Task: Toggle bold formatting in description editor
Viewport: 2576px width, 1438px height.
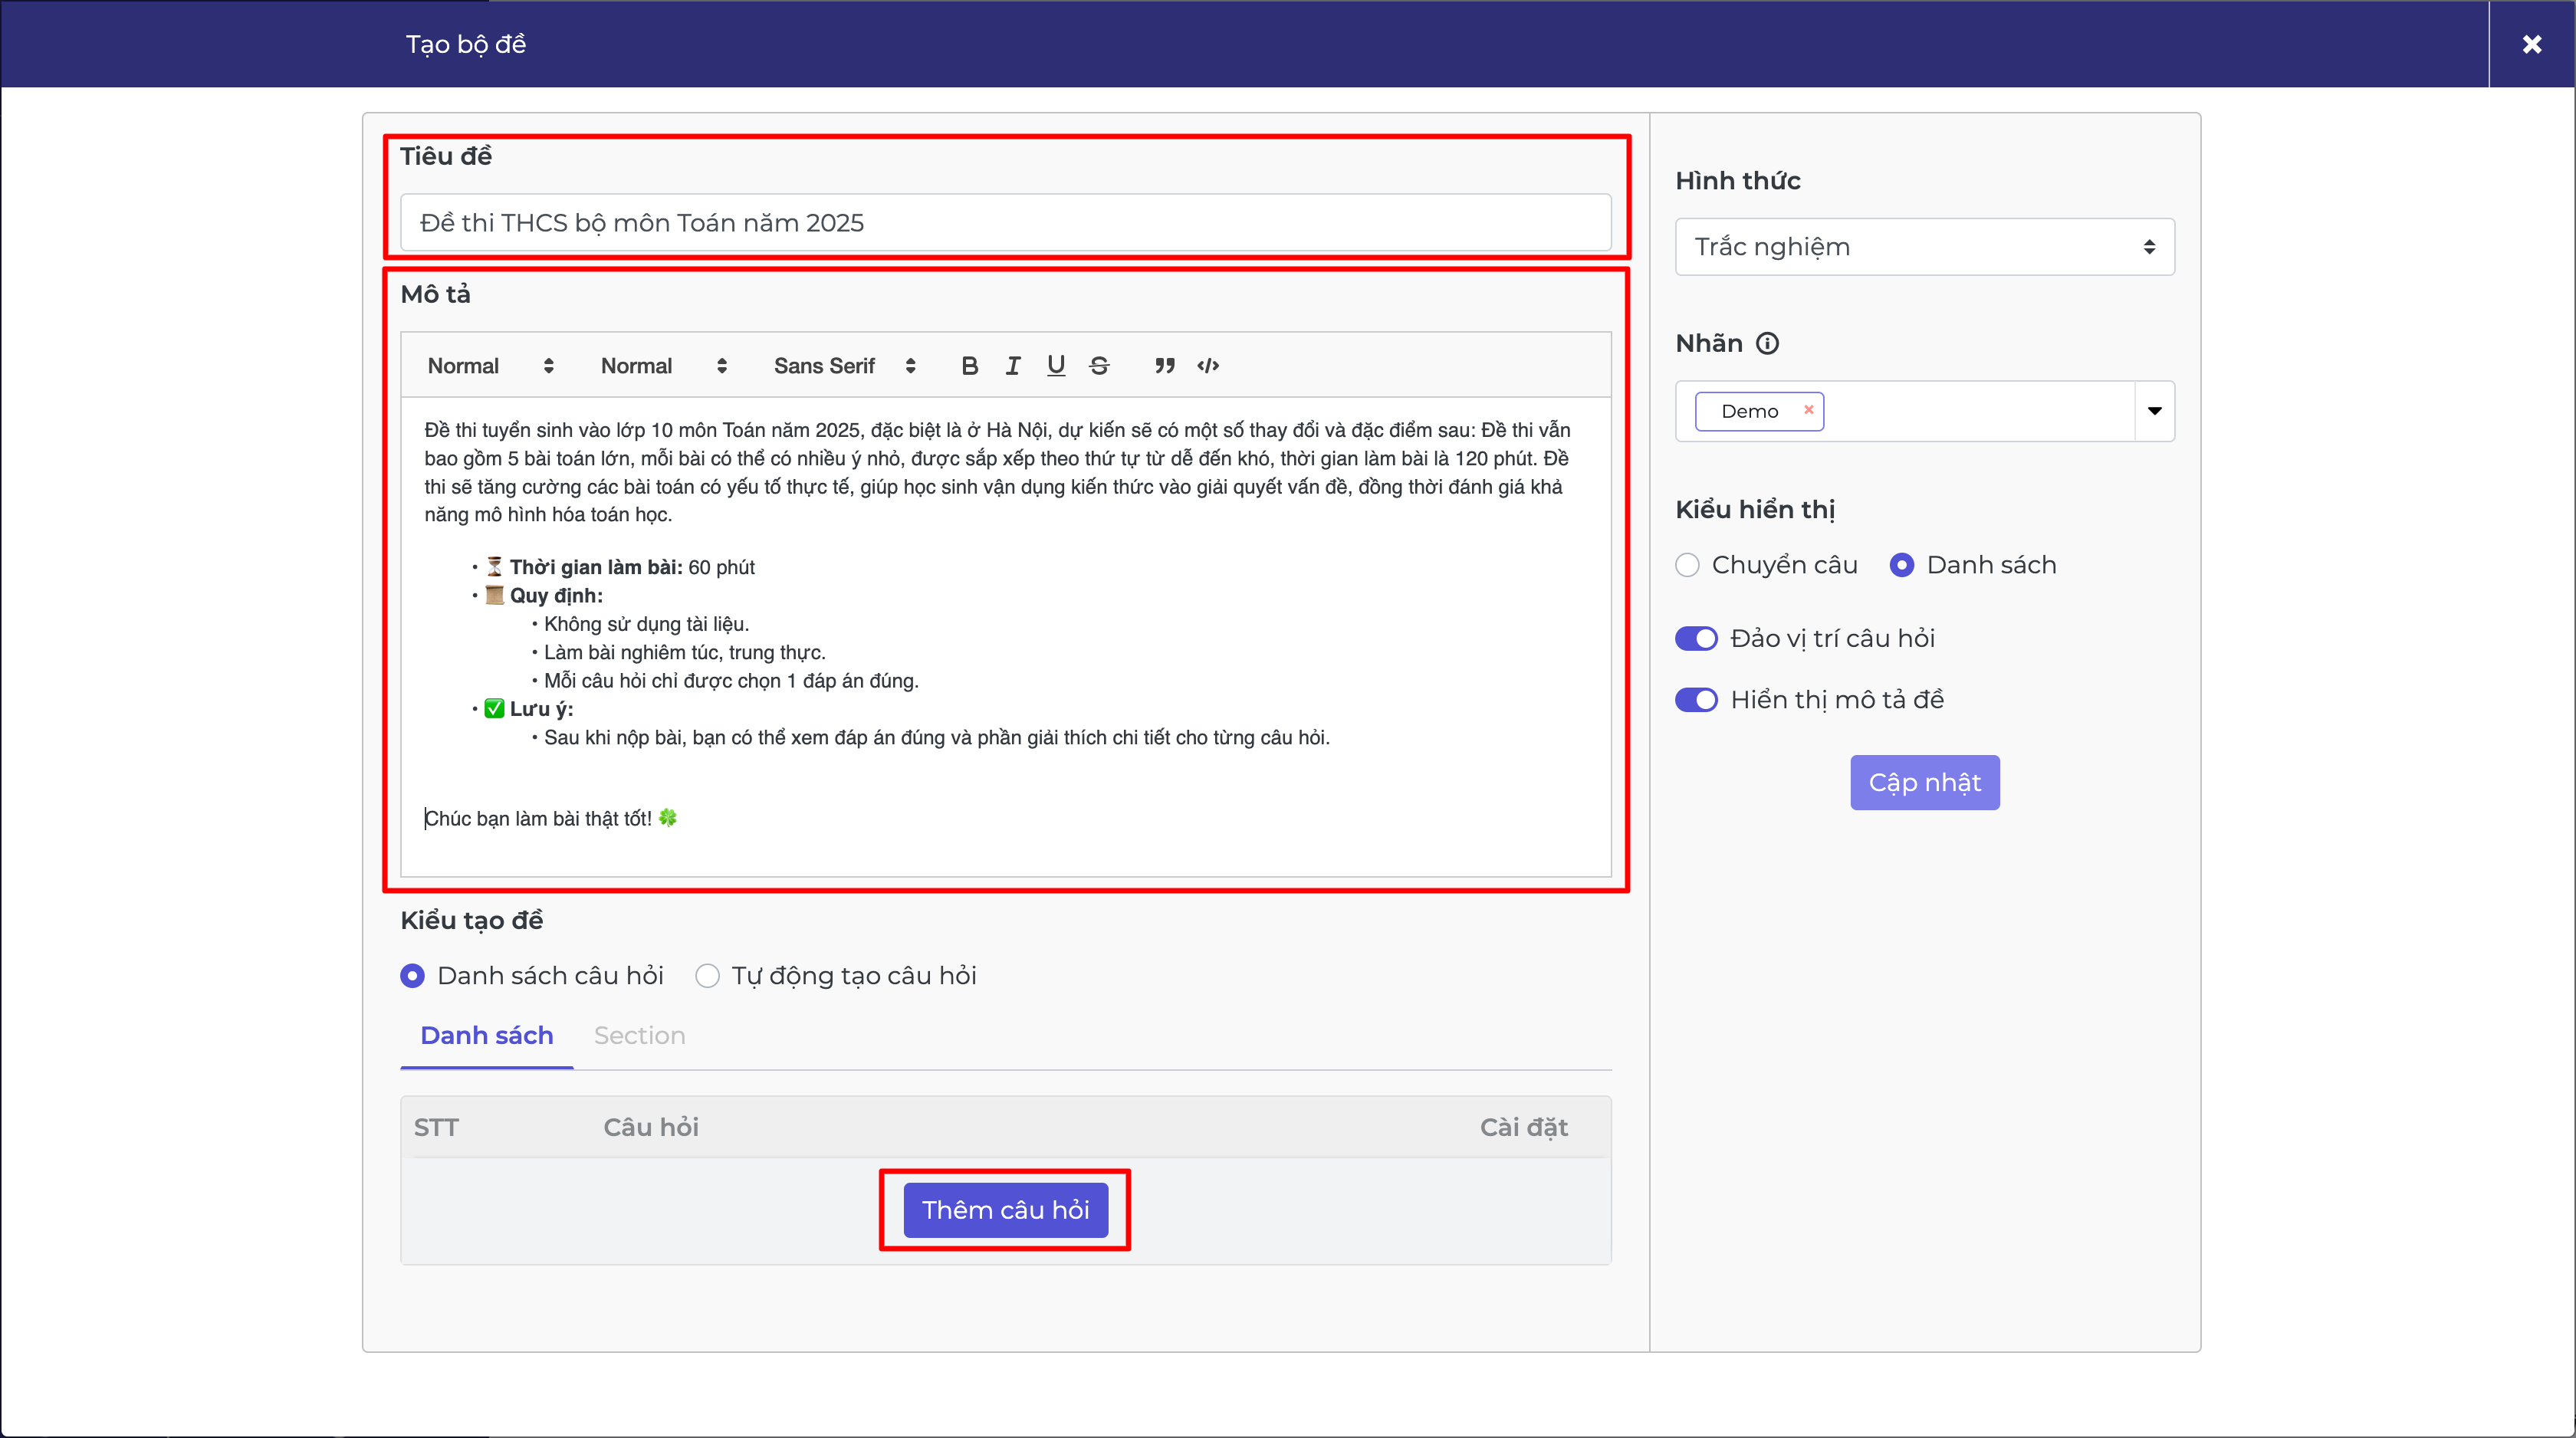Action: (x=969, y=366)
